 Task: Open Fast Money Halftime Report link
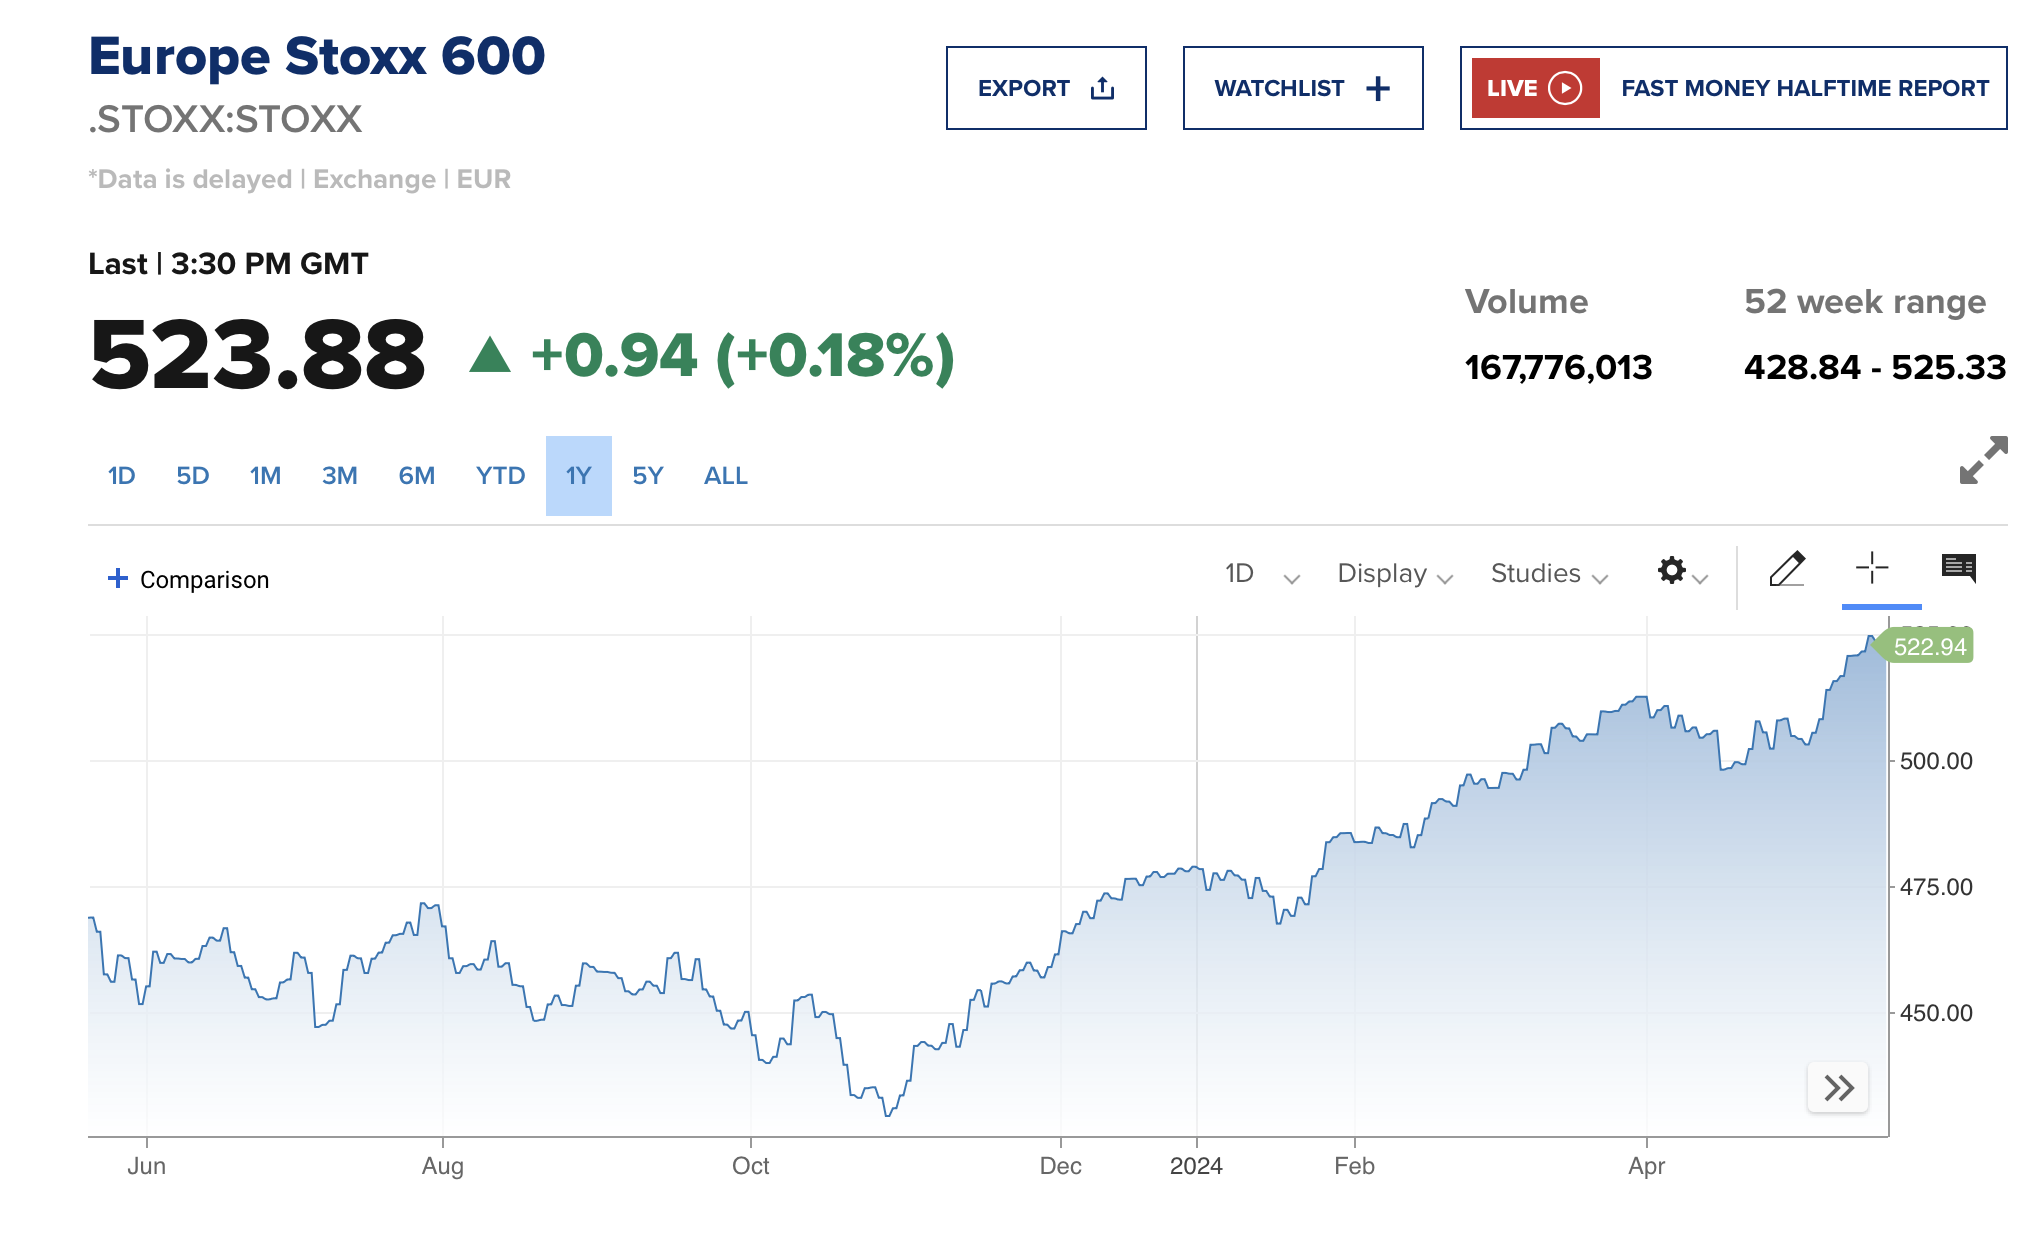point(1804,88)
